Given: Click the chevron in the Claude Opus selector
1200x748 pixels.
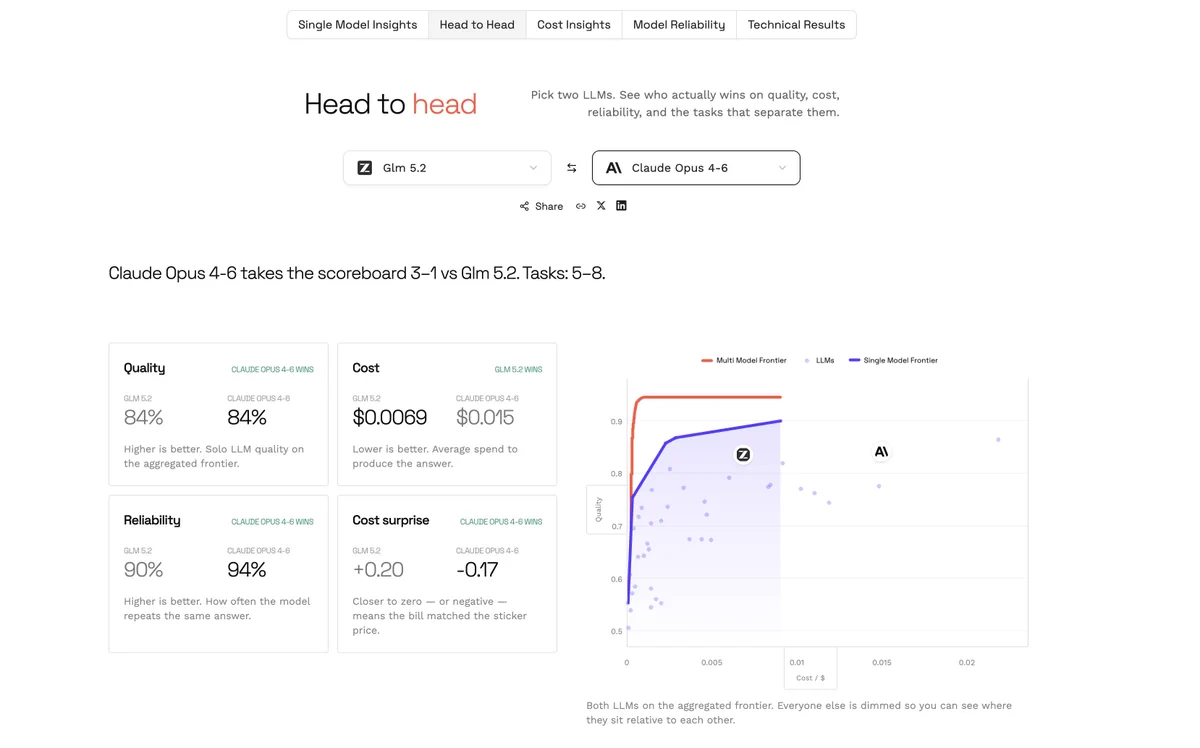Looking at the screenshot, I should [x=782, y=168].
